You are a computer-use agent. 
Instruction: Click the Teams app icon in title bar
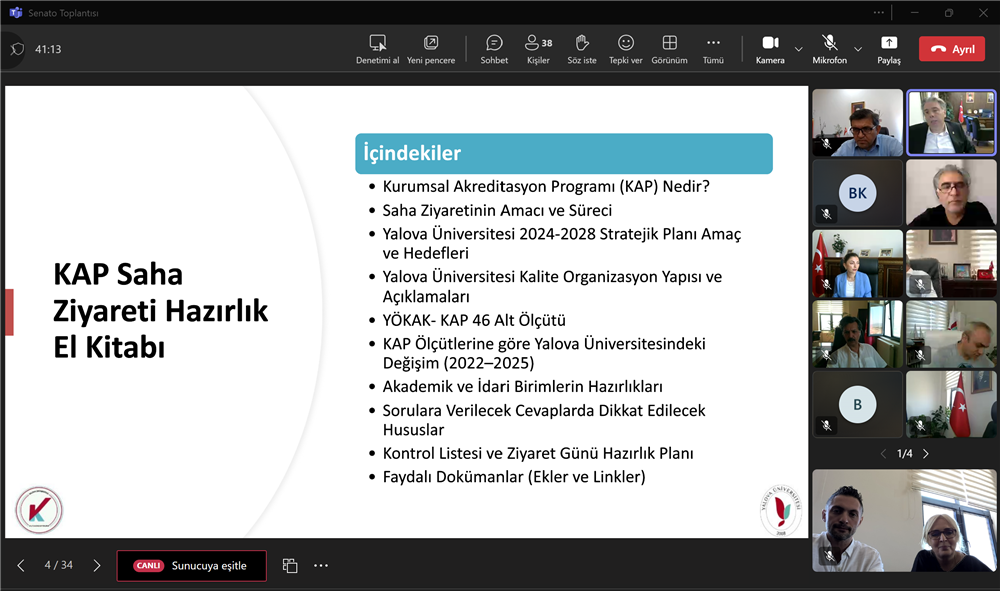(x=16, y=13)
